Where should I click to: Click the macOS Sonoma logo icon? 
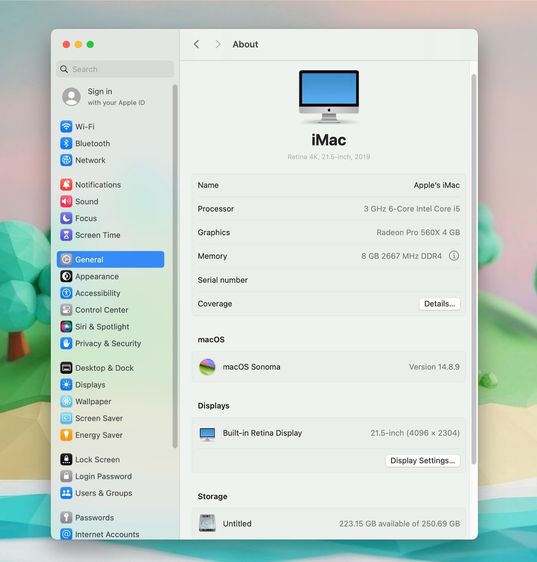tap(207, 367)
